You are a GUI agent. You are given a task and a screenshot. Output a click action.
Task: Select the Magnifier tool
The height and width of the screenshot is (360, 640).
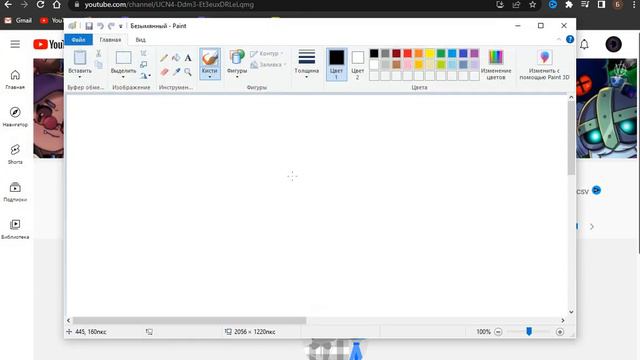point(188,72)
